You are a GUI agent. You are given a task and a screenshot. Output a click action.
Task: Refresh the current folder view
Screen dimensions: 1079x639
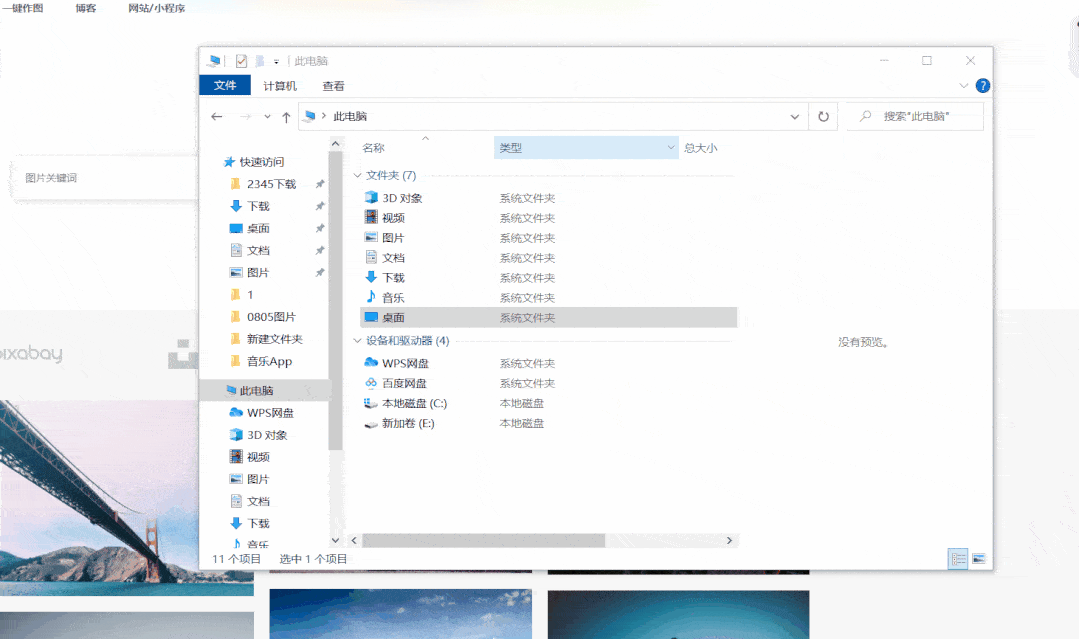pos(823,116)
